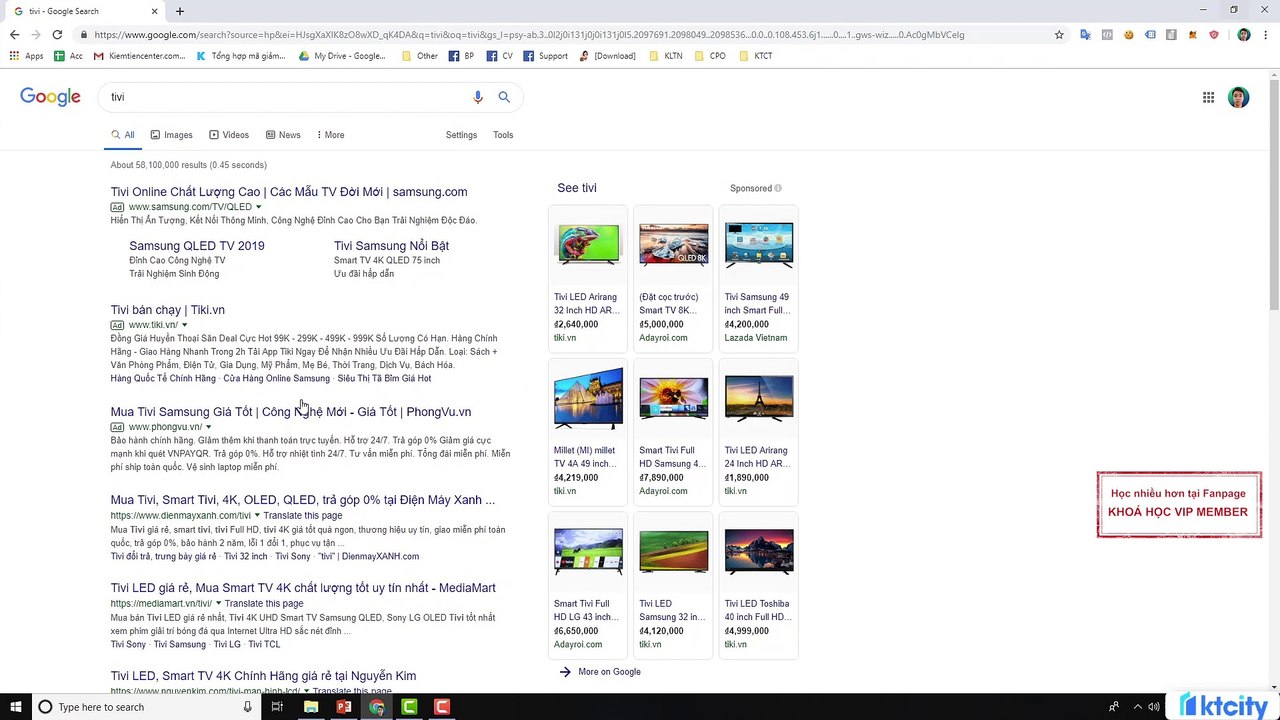The height and width of the screenshot is (720, 1280).
Task: Click the blue search magnifier button
Action: pos(504,97)
